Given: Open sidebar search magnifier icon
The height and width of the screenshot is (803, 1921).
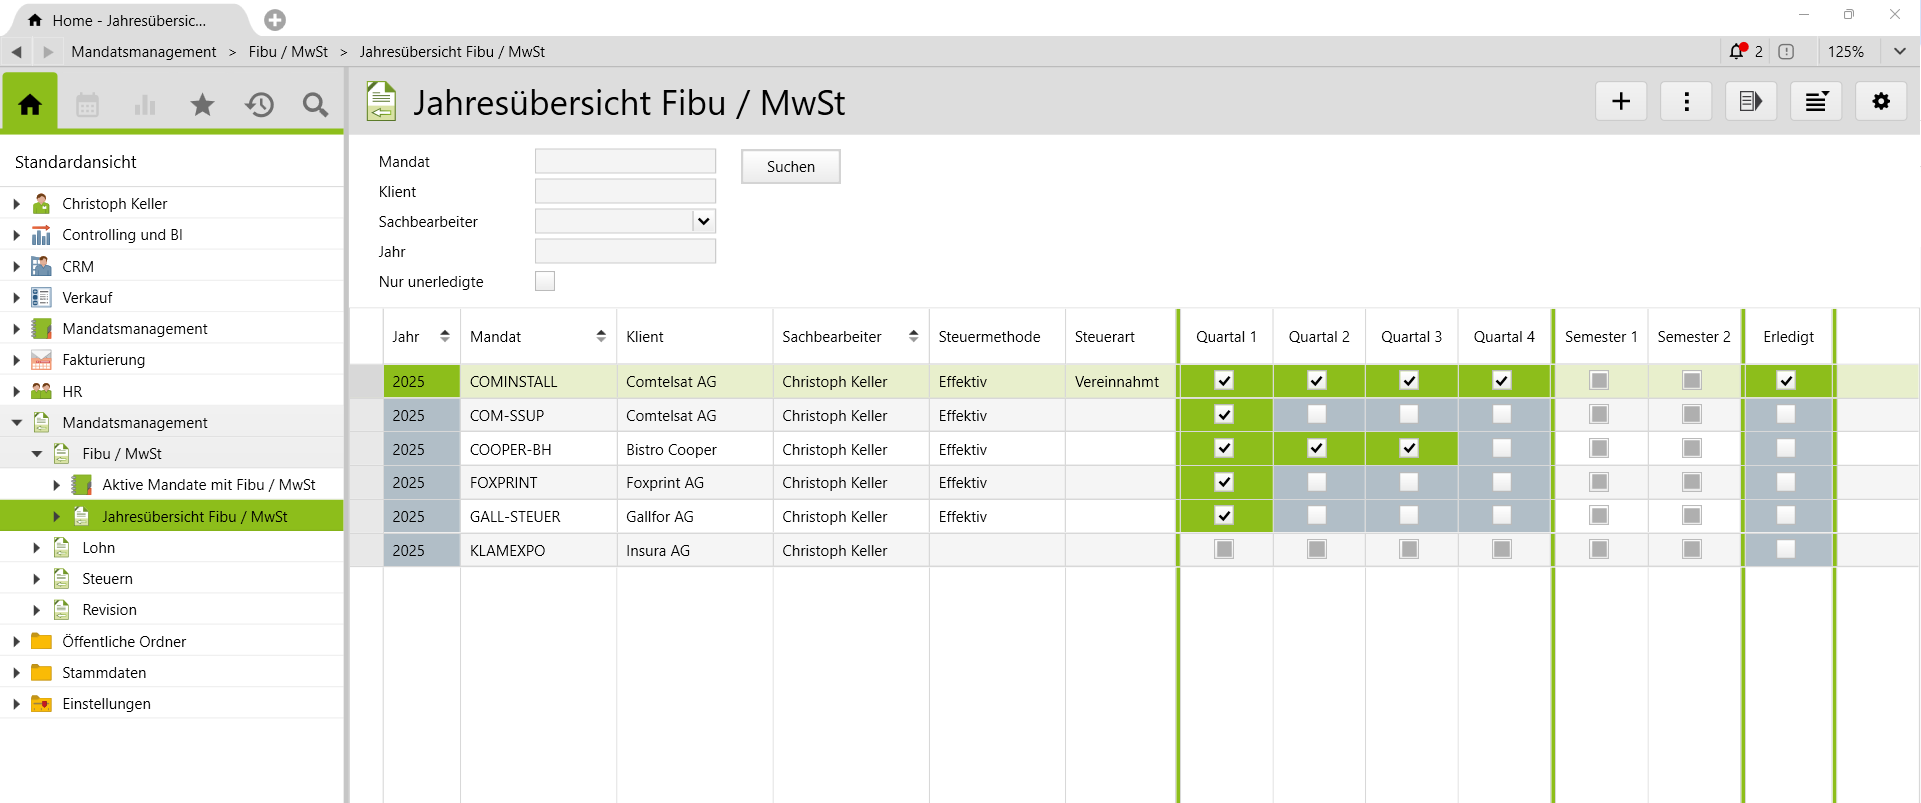Looking at the screenshot, I should coord(315,104).
